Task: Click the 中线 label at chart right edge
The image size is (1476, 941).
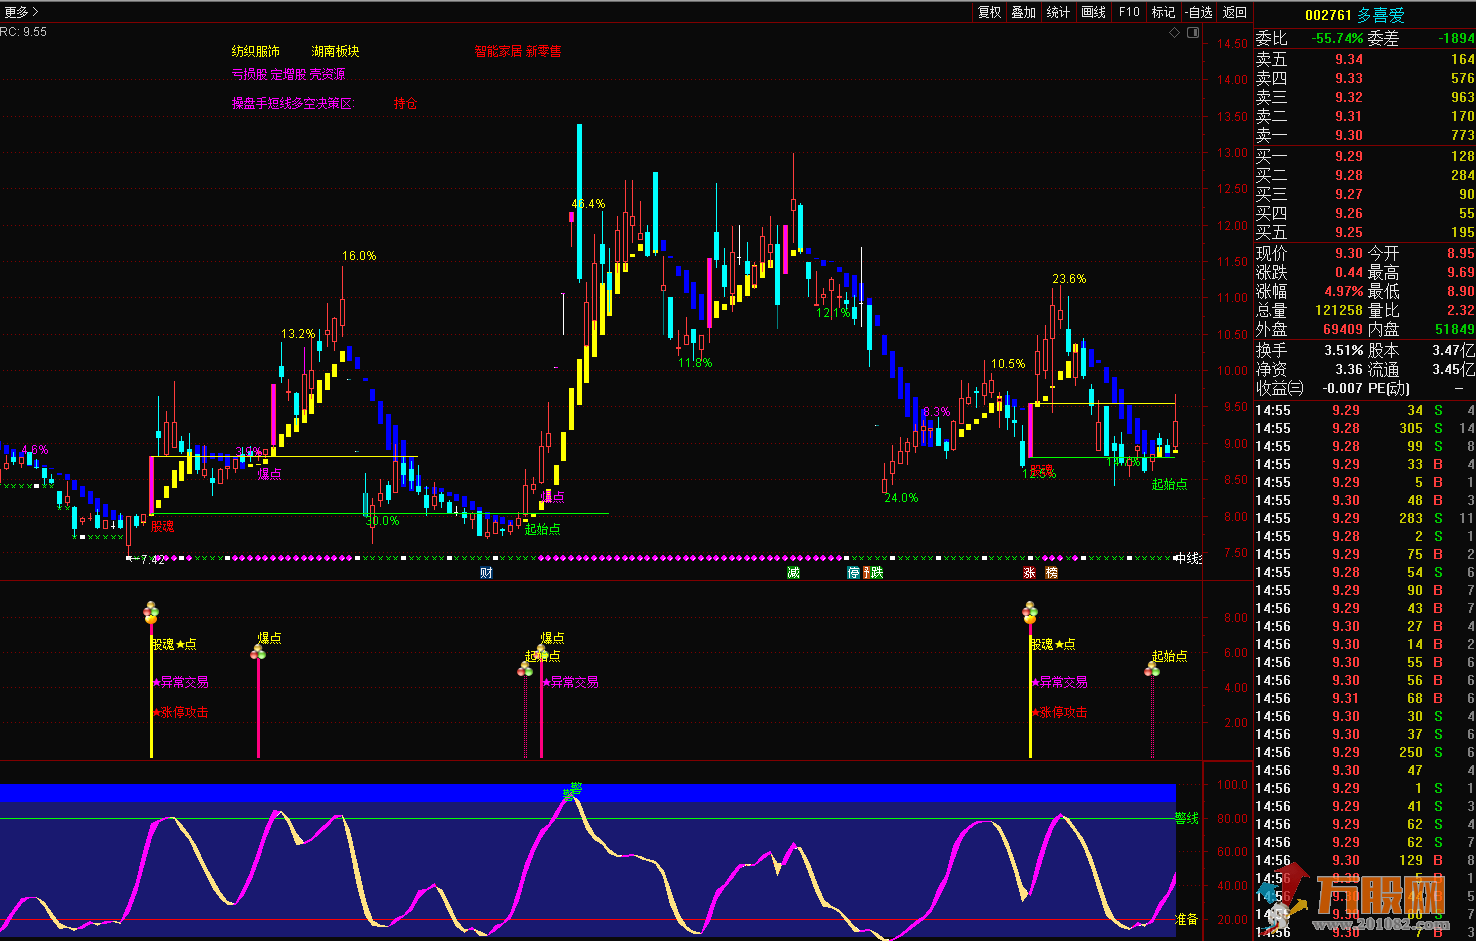Action: (1188, 558)
